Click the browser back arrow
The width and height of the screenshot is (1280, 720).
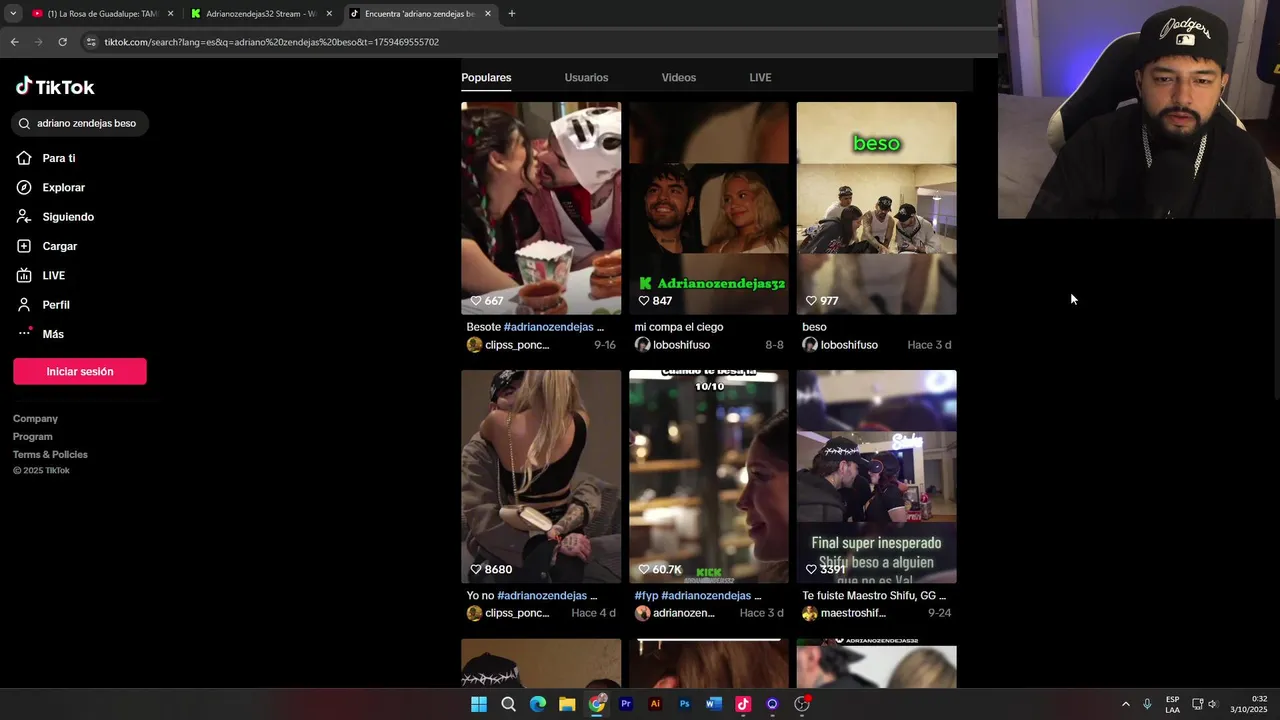point(14,42)
